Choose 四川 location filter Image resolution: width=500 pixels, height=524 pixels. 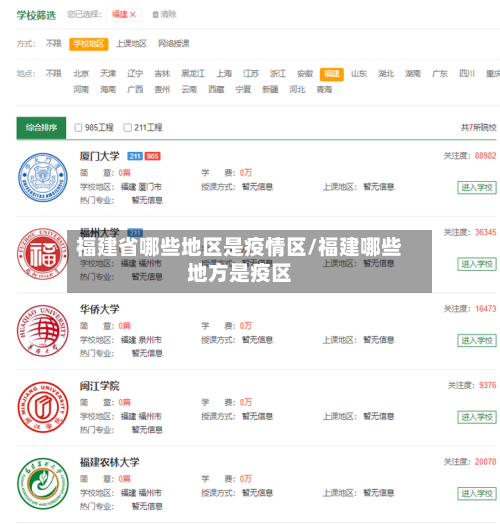467,74
